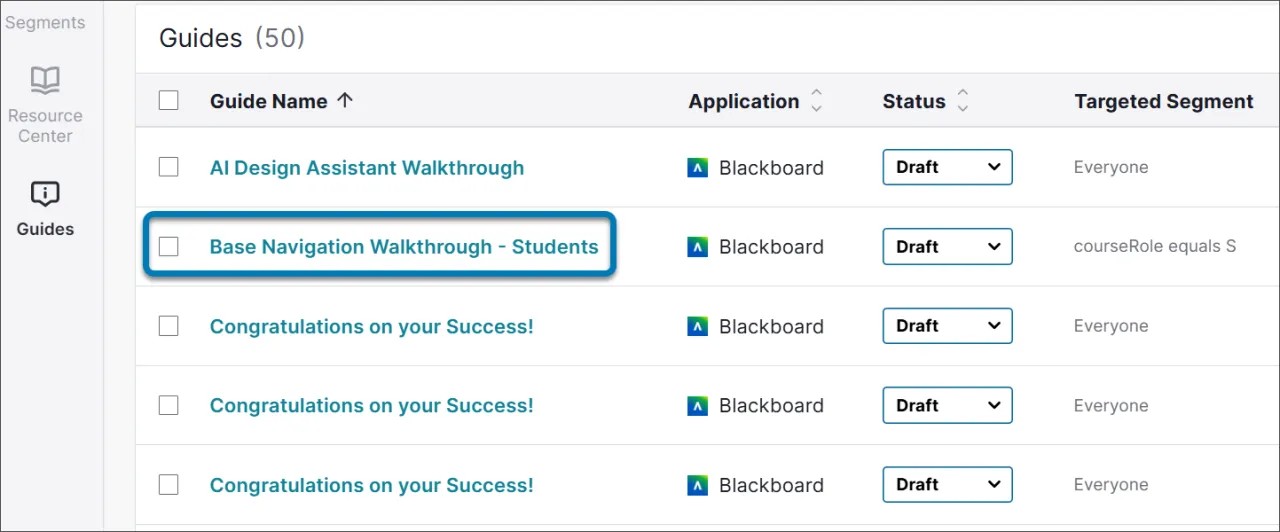The image size is (1280, 532).
Task: Check the first Congratulations on your Success! checkbox
Action: pyautogui.click(x=169, y=326)
